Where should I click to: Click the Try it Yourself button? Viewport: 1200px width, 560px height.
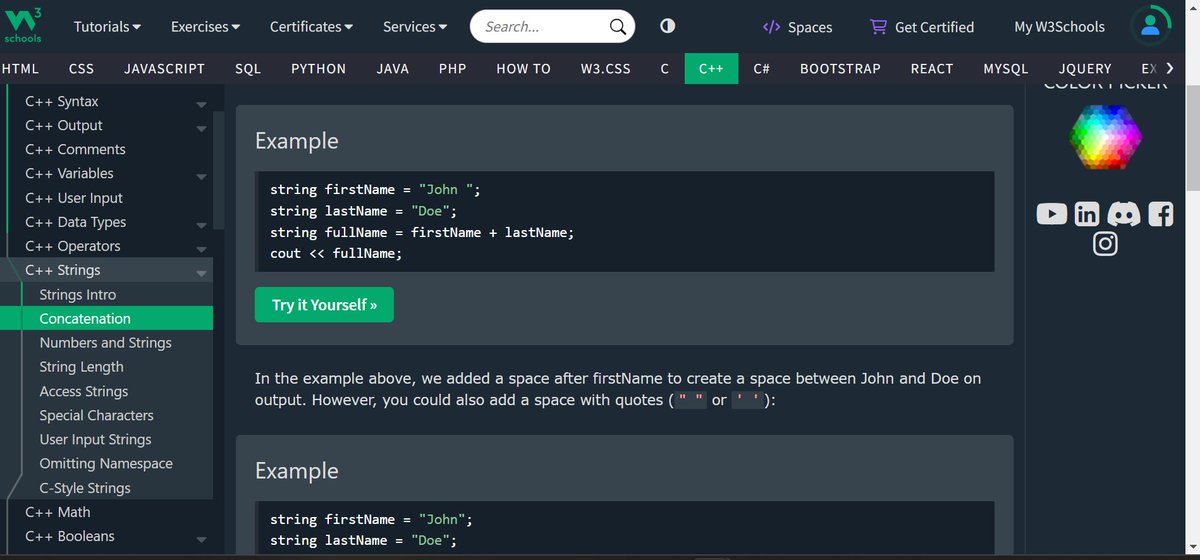pos(324,305)
